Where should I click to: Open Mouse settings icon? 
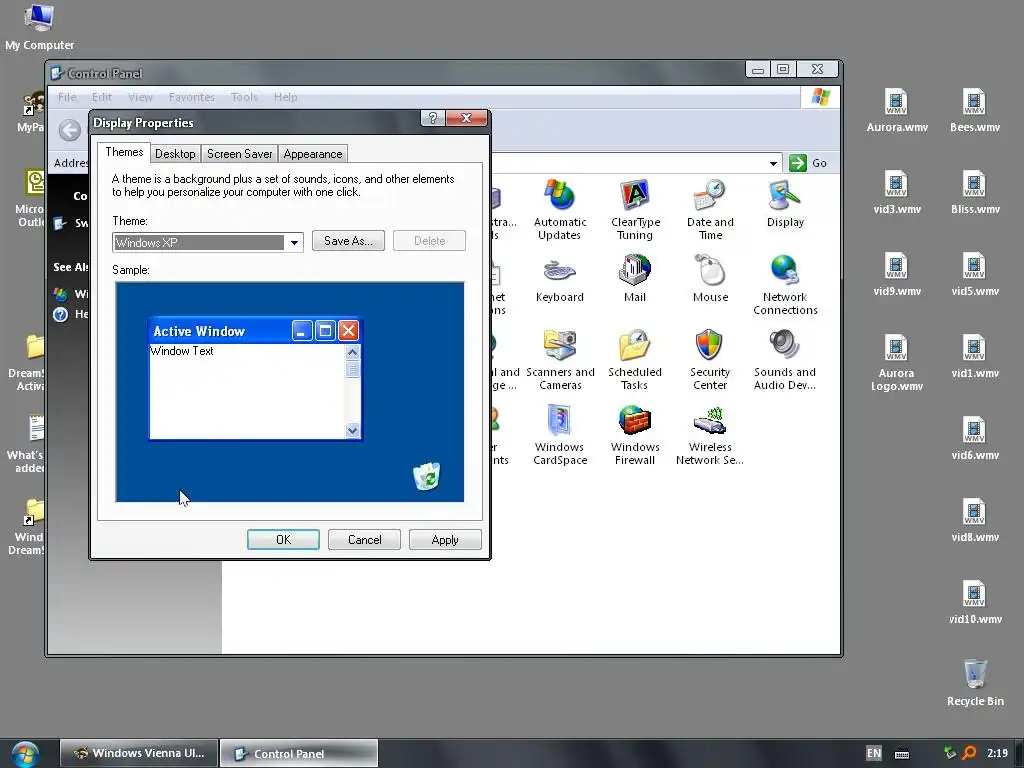(710, 279)
